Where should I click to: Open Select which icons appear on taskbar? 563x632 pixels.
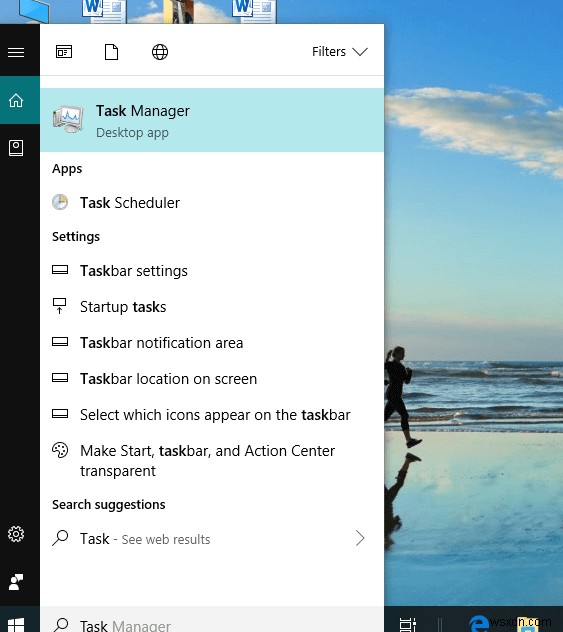212,414
